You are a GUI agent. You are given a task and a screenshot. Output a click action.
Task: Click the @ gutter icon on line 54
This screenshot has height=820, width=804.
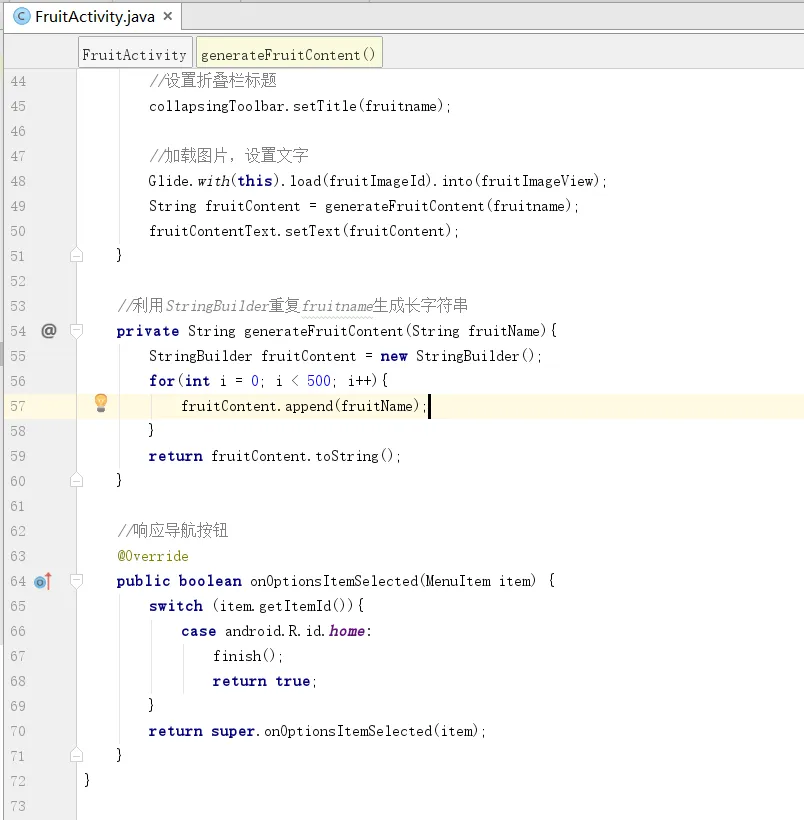49,331
